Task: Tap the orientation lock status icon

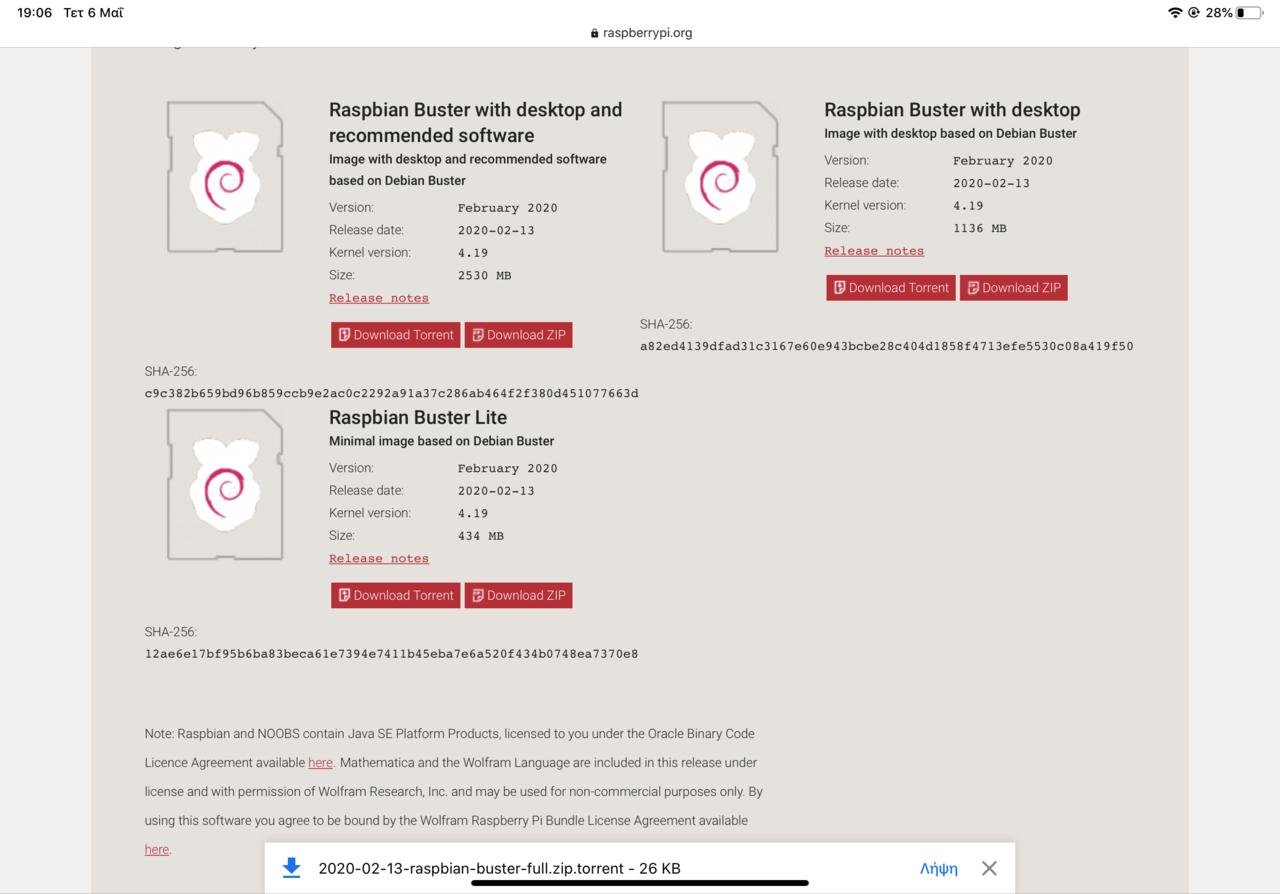Action: (1194, 13)
